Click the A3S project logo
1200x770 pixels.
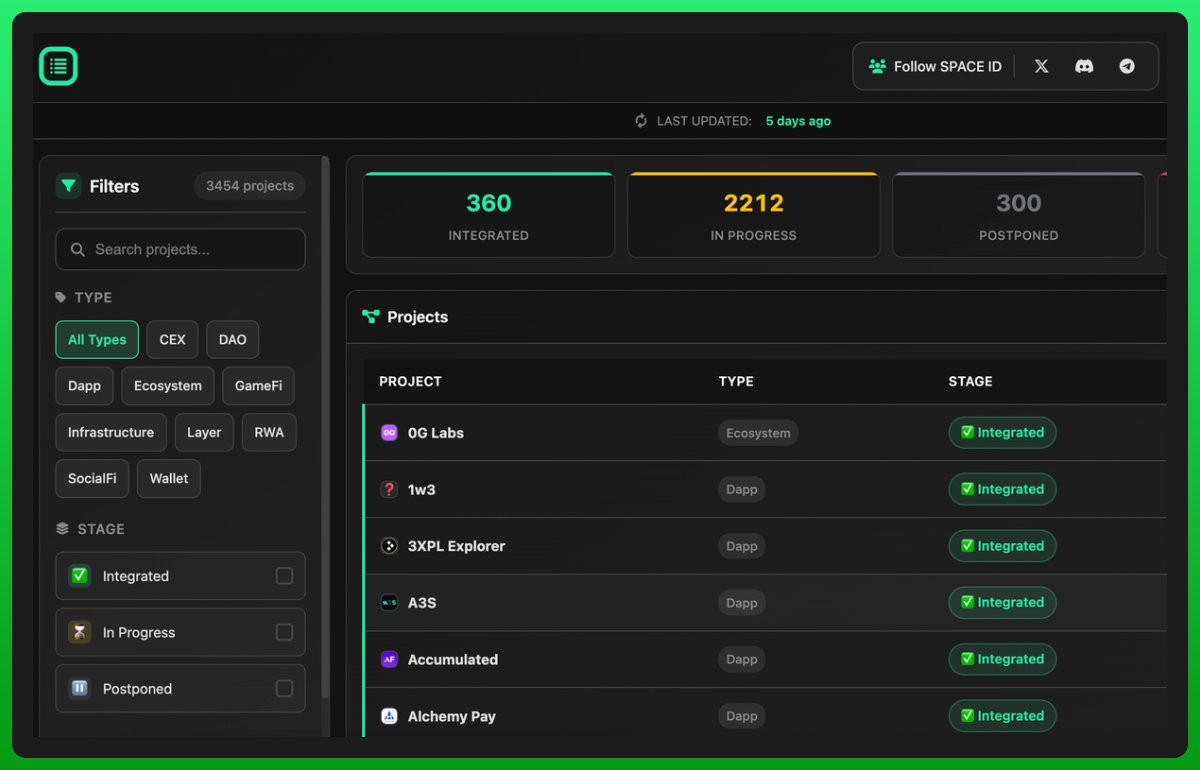coord(389,603)
